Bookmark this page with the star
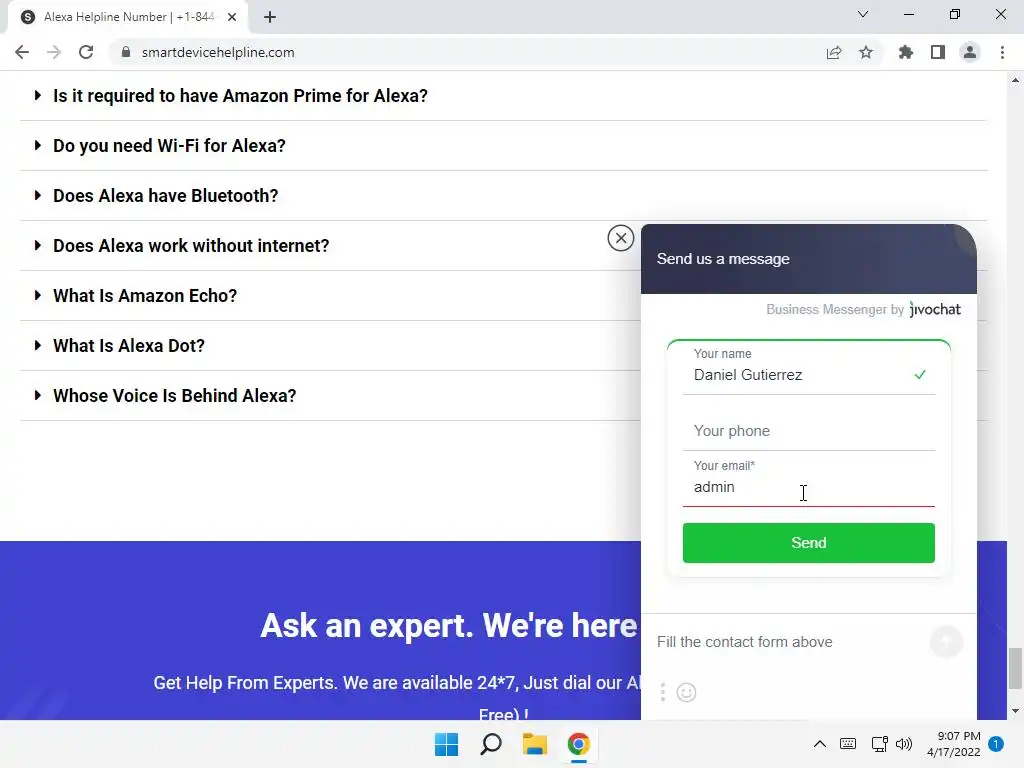1024x768 pixels. click(866, 52)
